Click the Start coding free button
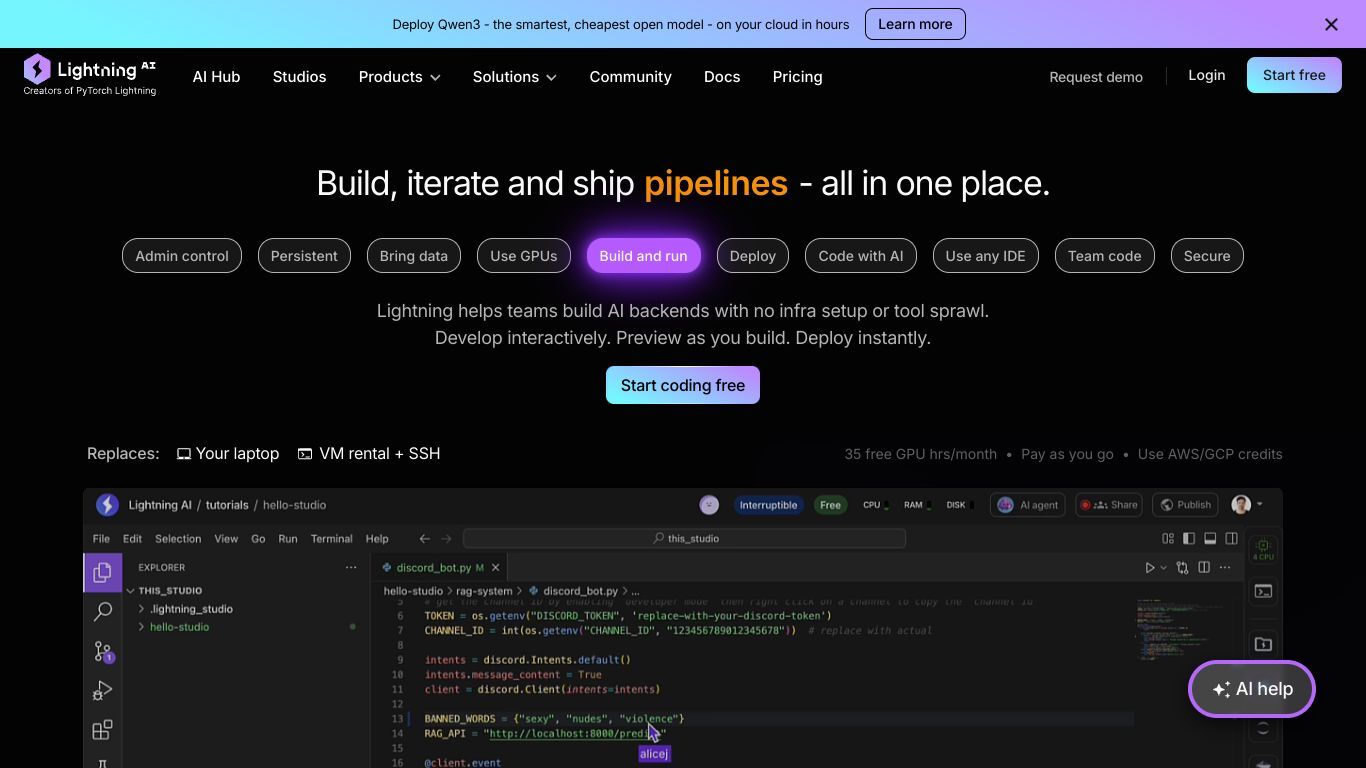This screenshot has width=1366, height=768. click(x=682, y=385)
